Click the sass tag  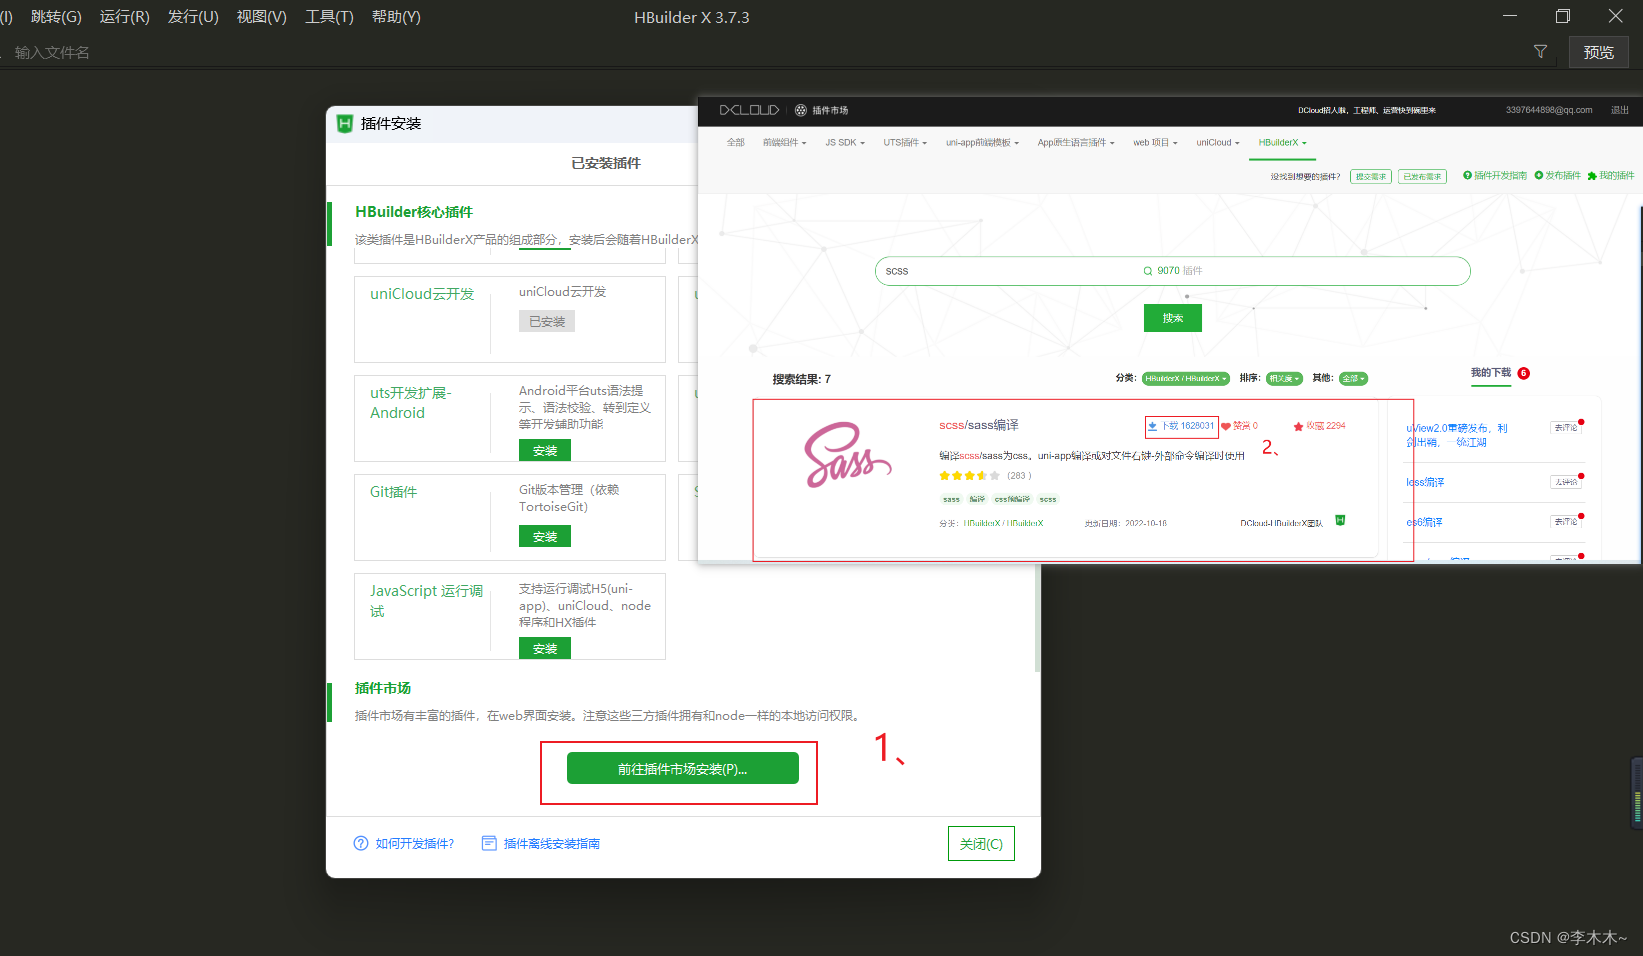(951, 499)
